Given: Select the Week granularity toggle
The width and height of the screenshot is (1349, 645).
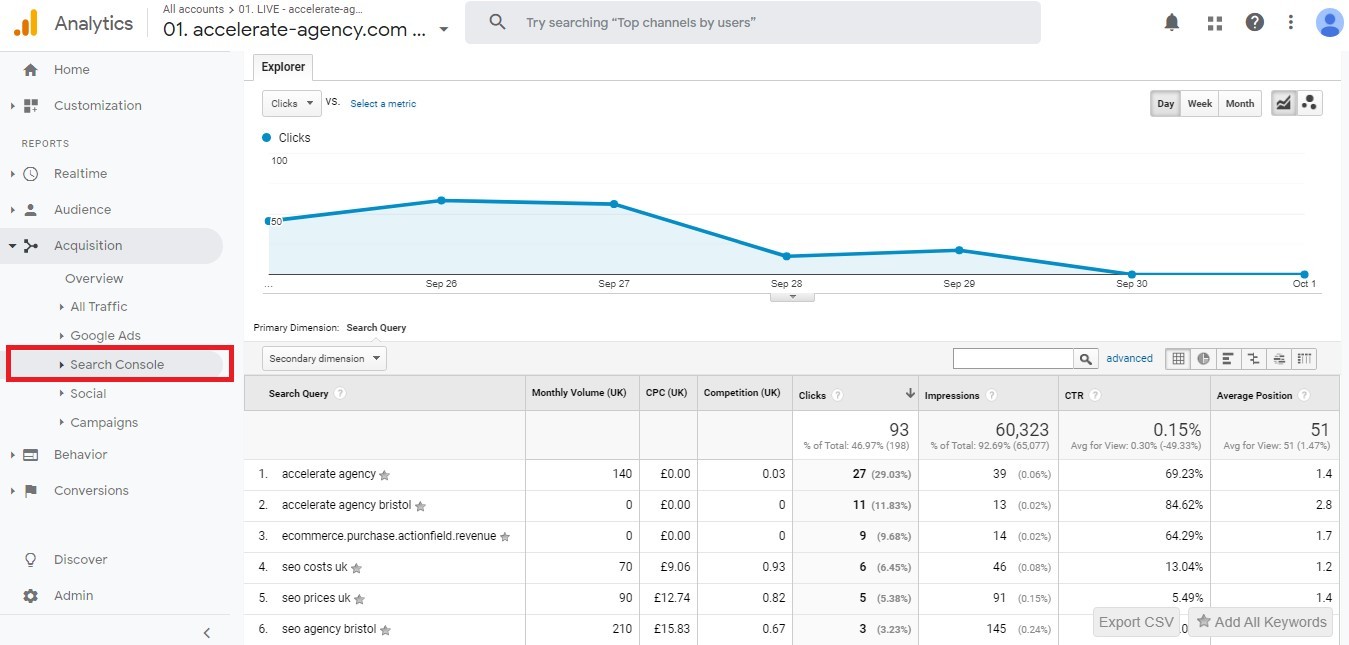Looking at the screenshot, I should pyautogui.click(x=1200, y=103).
